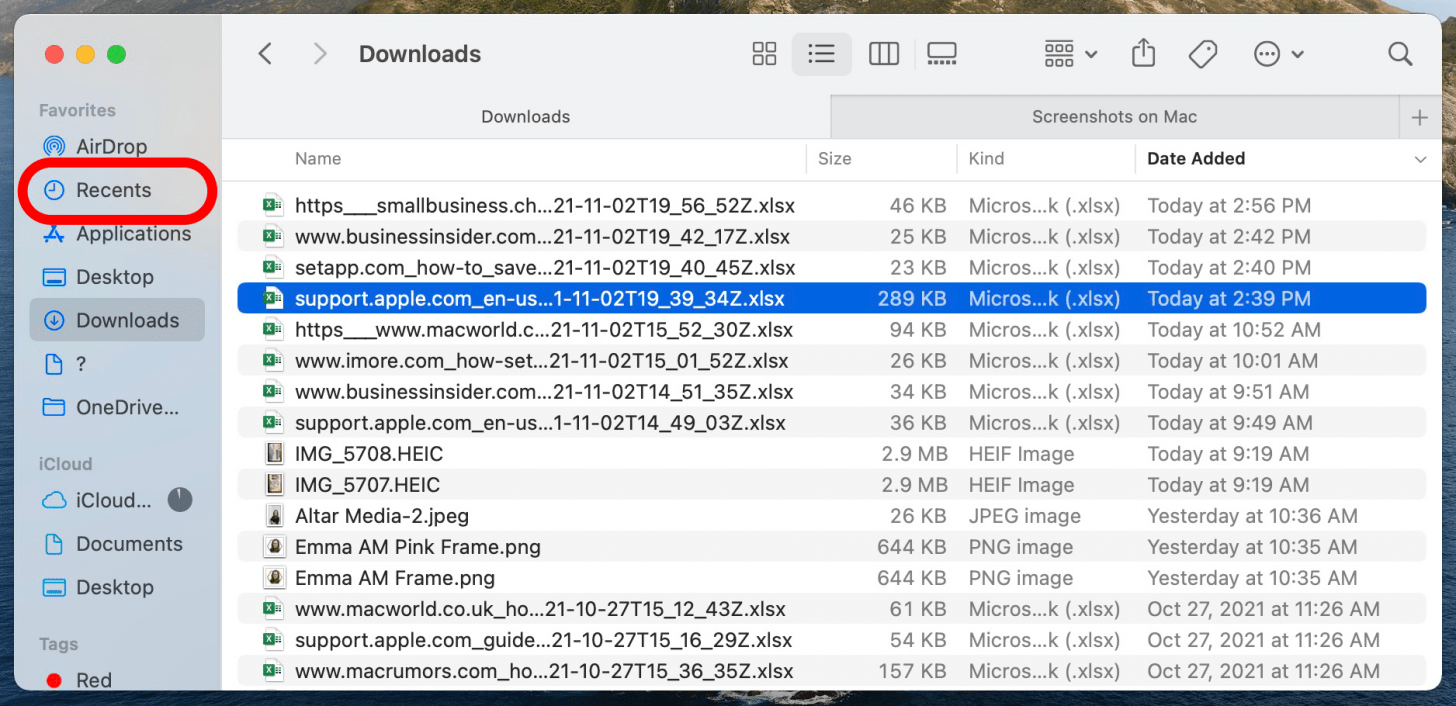Select the highlighted support.apple.com 289 KB file

click(x=832, y=299)
